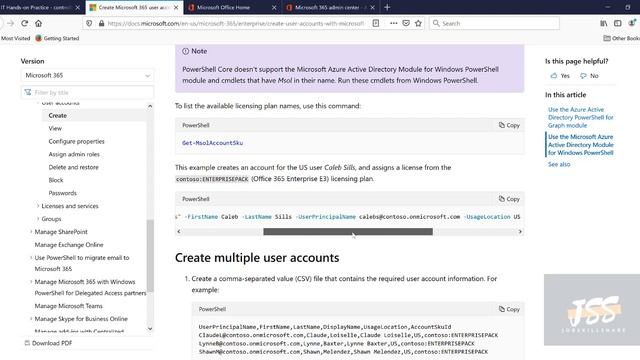
Task: Toggle reader view icon in address bar
Action: [376, 23]
